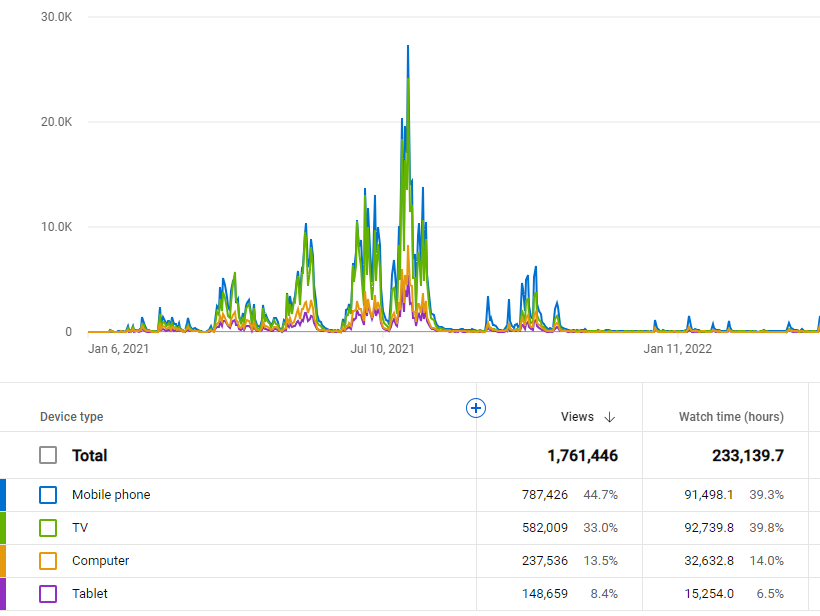
Task: Click the Jan 11, 2022 axis date label
Action: point(677,349)
